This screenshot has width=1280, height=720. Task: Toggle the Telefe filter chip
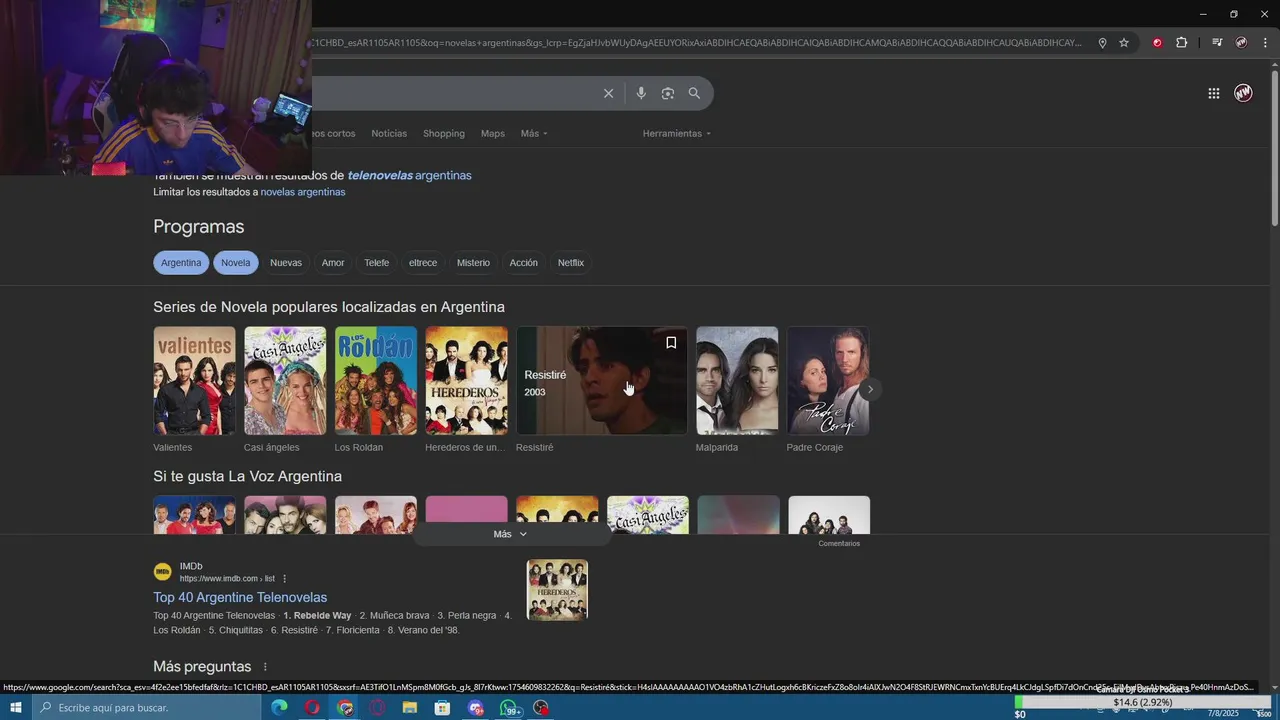pos(377,263)
